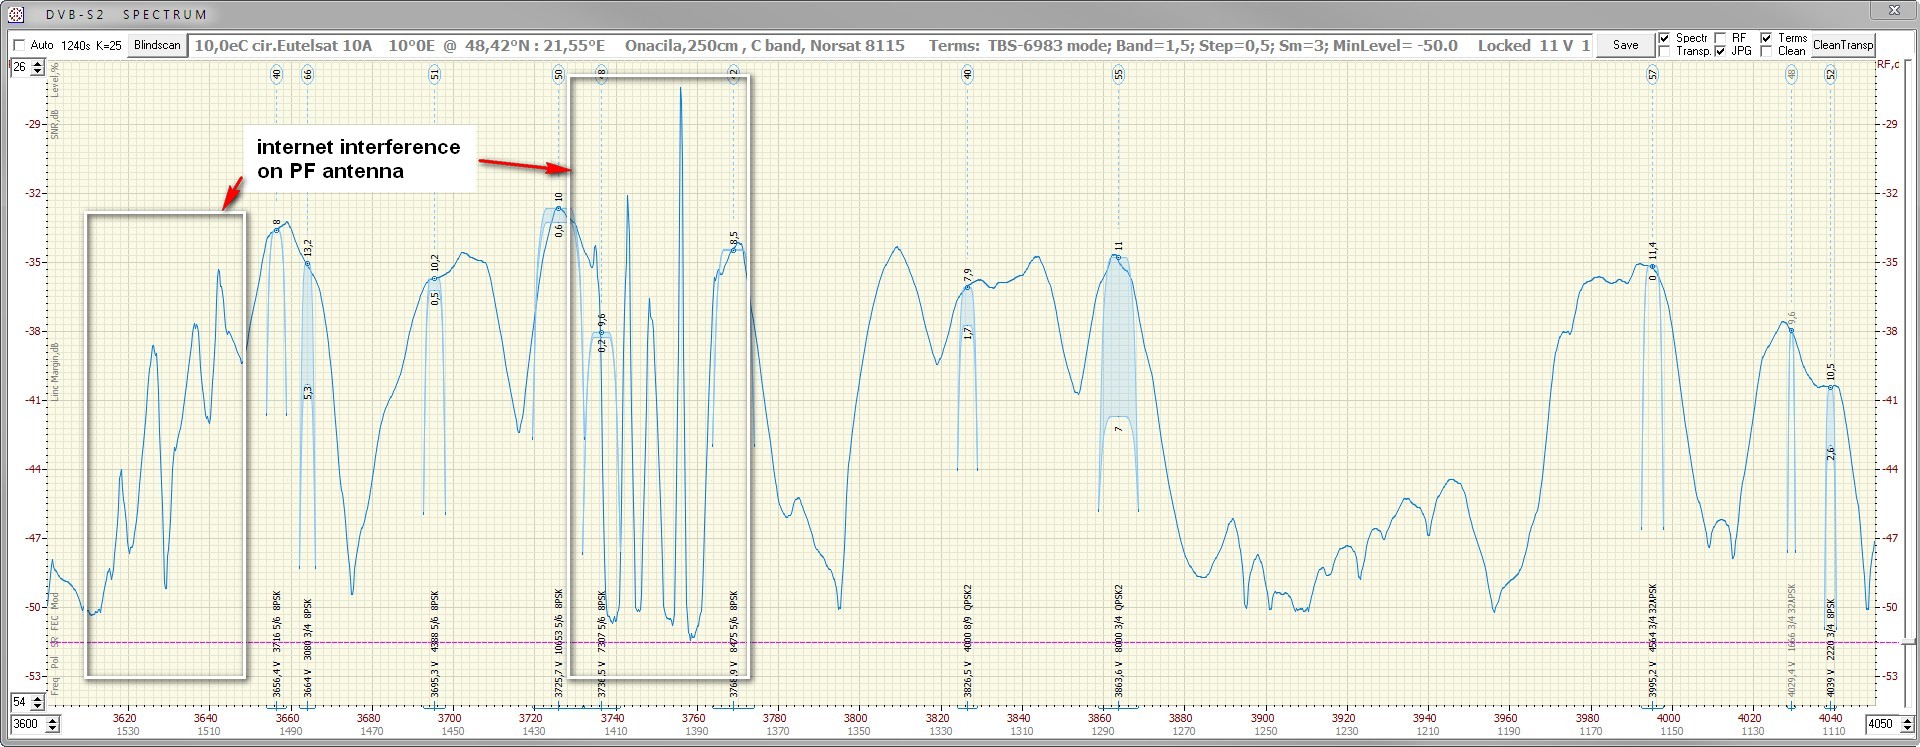Select the transponder marker labeled 55
The image size is (1920, 747).
coord(1118,74)
